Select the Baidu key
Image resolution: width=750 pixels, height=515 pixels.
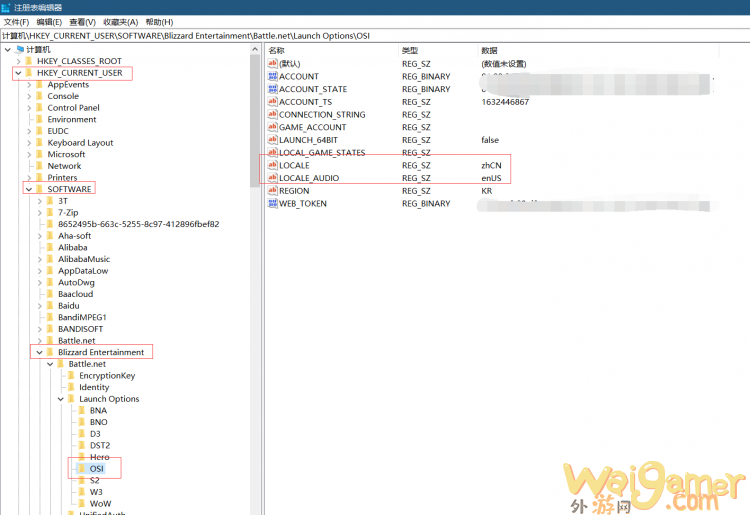69,306
